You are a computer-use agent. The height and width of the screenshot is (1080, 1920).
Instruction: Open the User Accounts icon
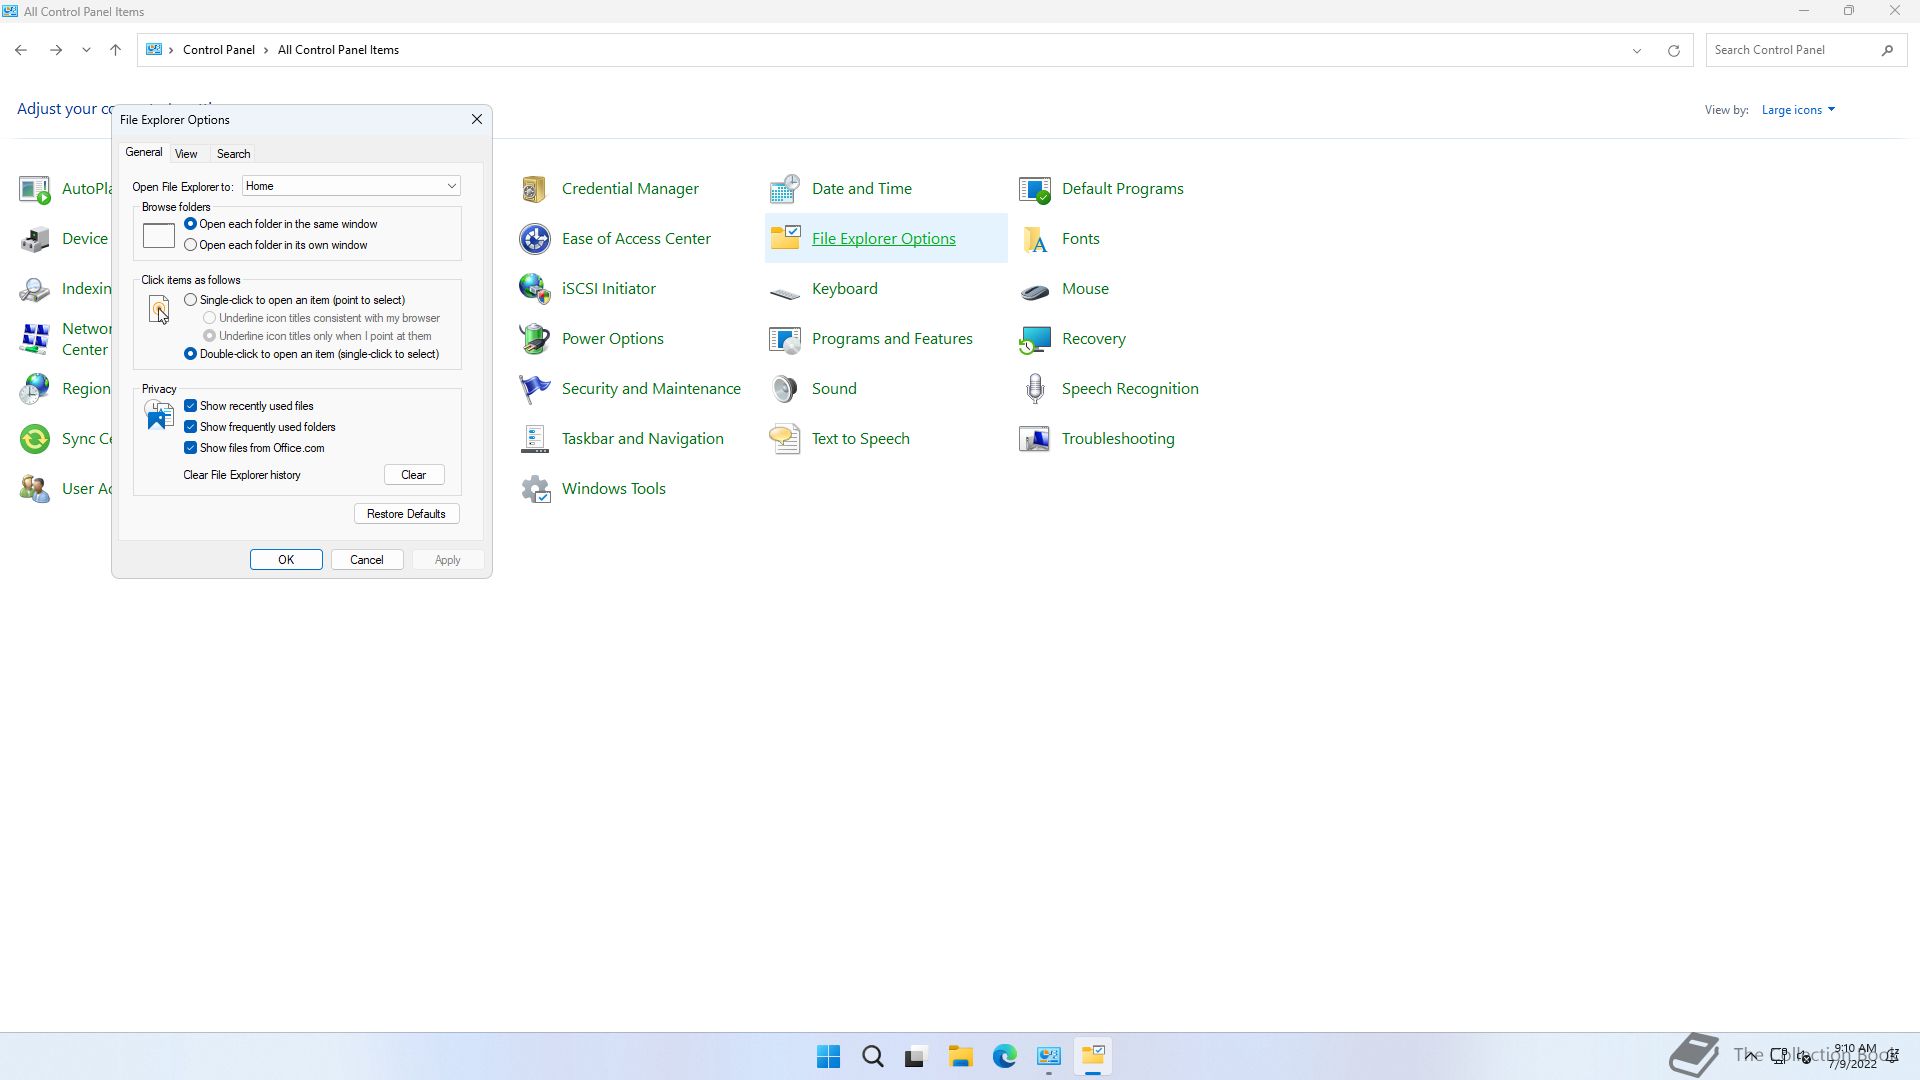point(34,488)
